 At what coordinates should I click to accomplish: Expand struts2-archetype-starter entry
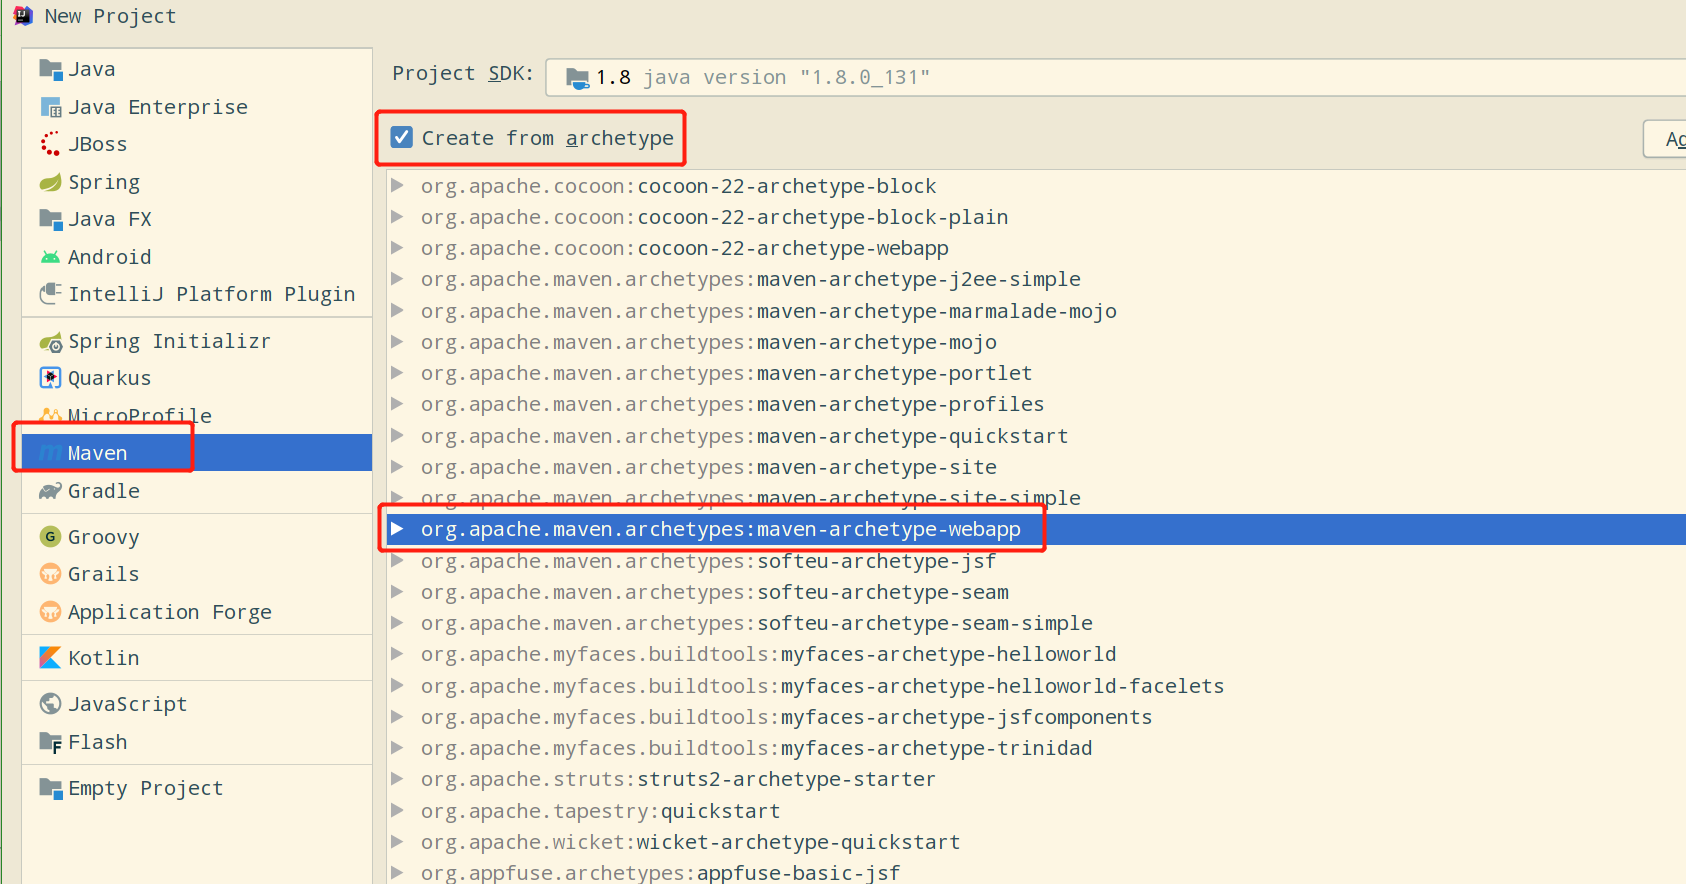[397, 778]
